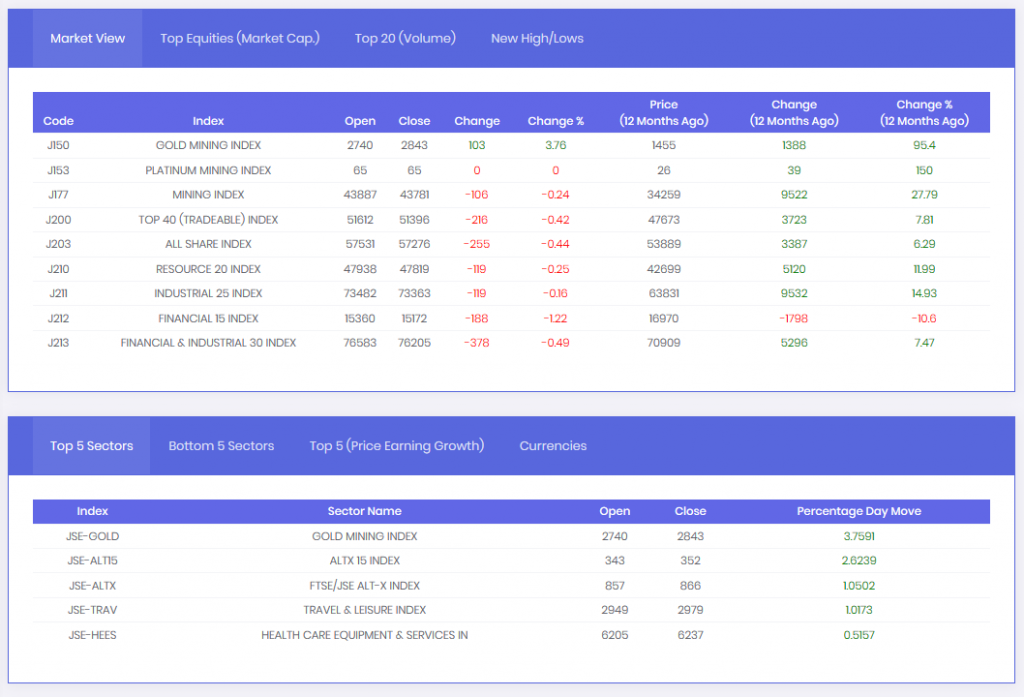Switch to the Market View tab
The image size is (1024, 697).
pyautogui.click(x=88, y=39)
